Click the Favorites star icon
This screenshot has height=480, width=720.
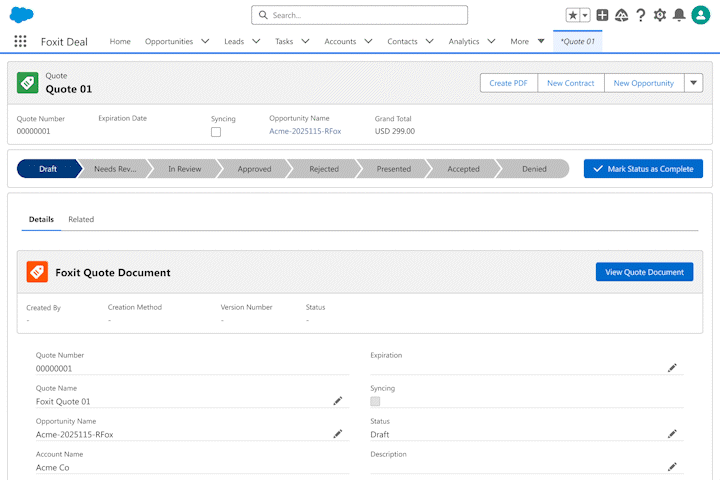click(x=573, y=15)
